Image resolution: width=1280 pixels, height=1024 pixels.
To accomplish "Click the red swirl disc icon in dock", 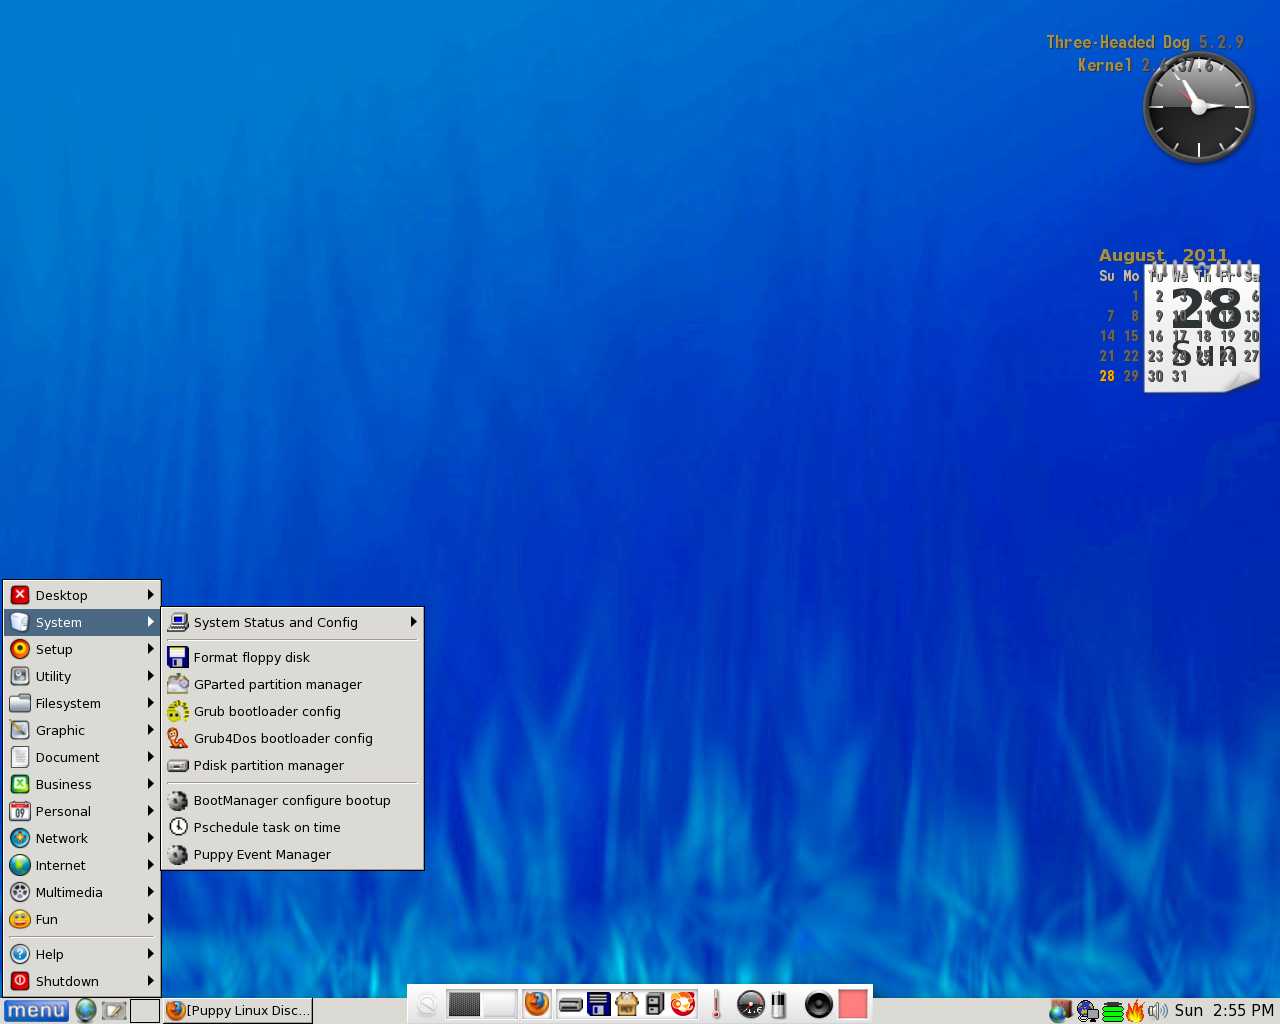I will pos(683,1004).
